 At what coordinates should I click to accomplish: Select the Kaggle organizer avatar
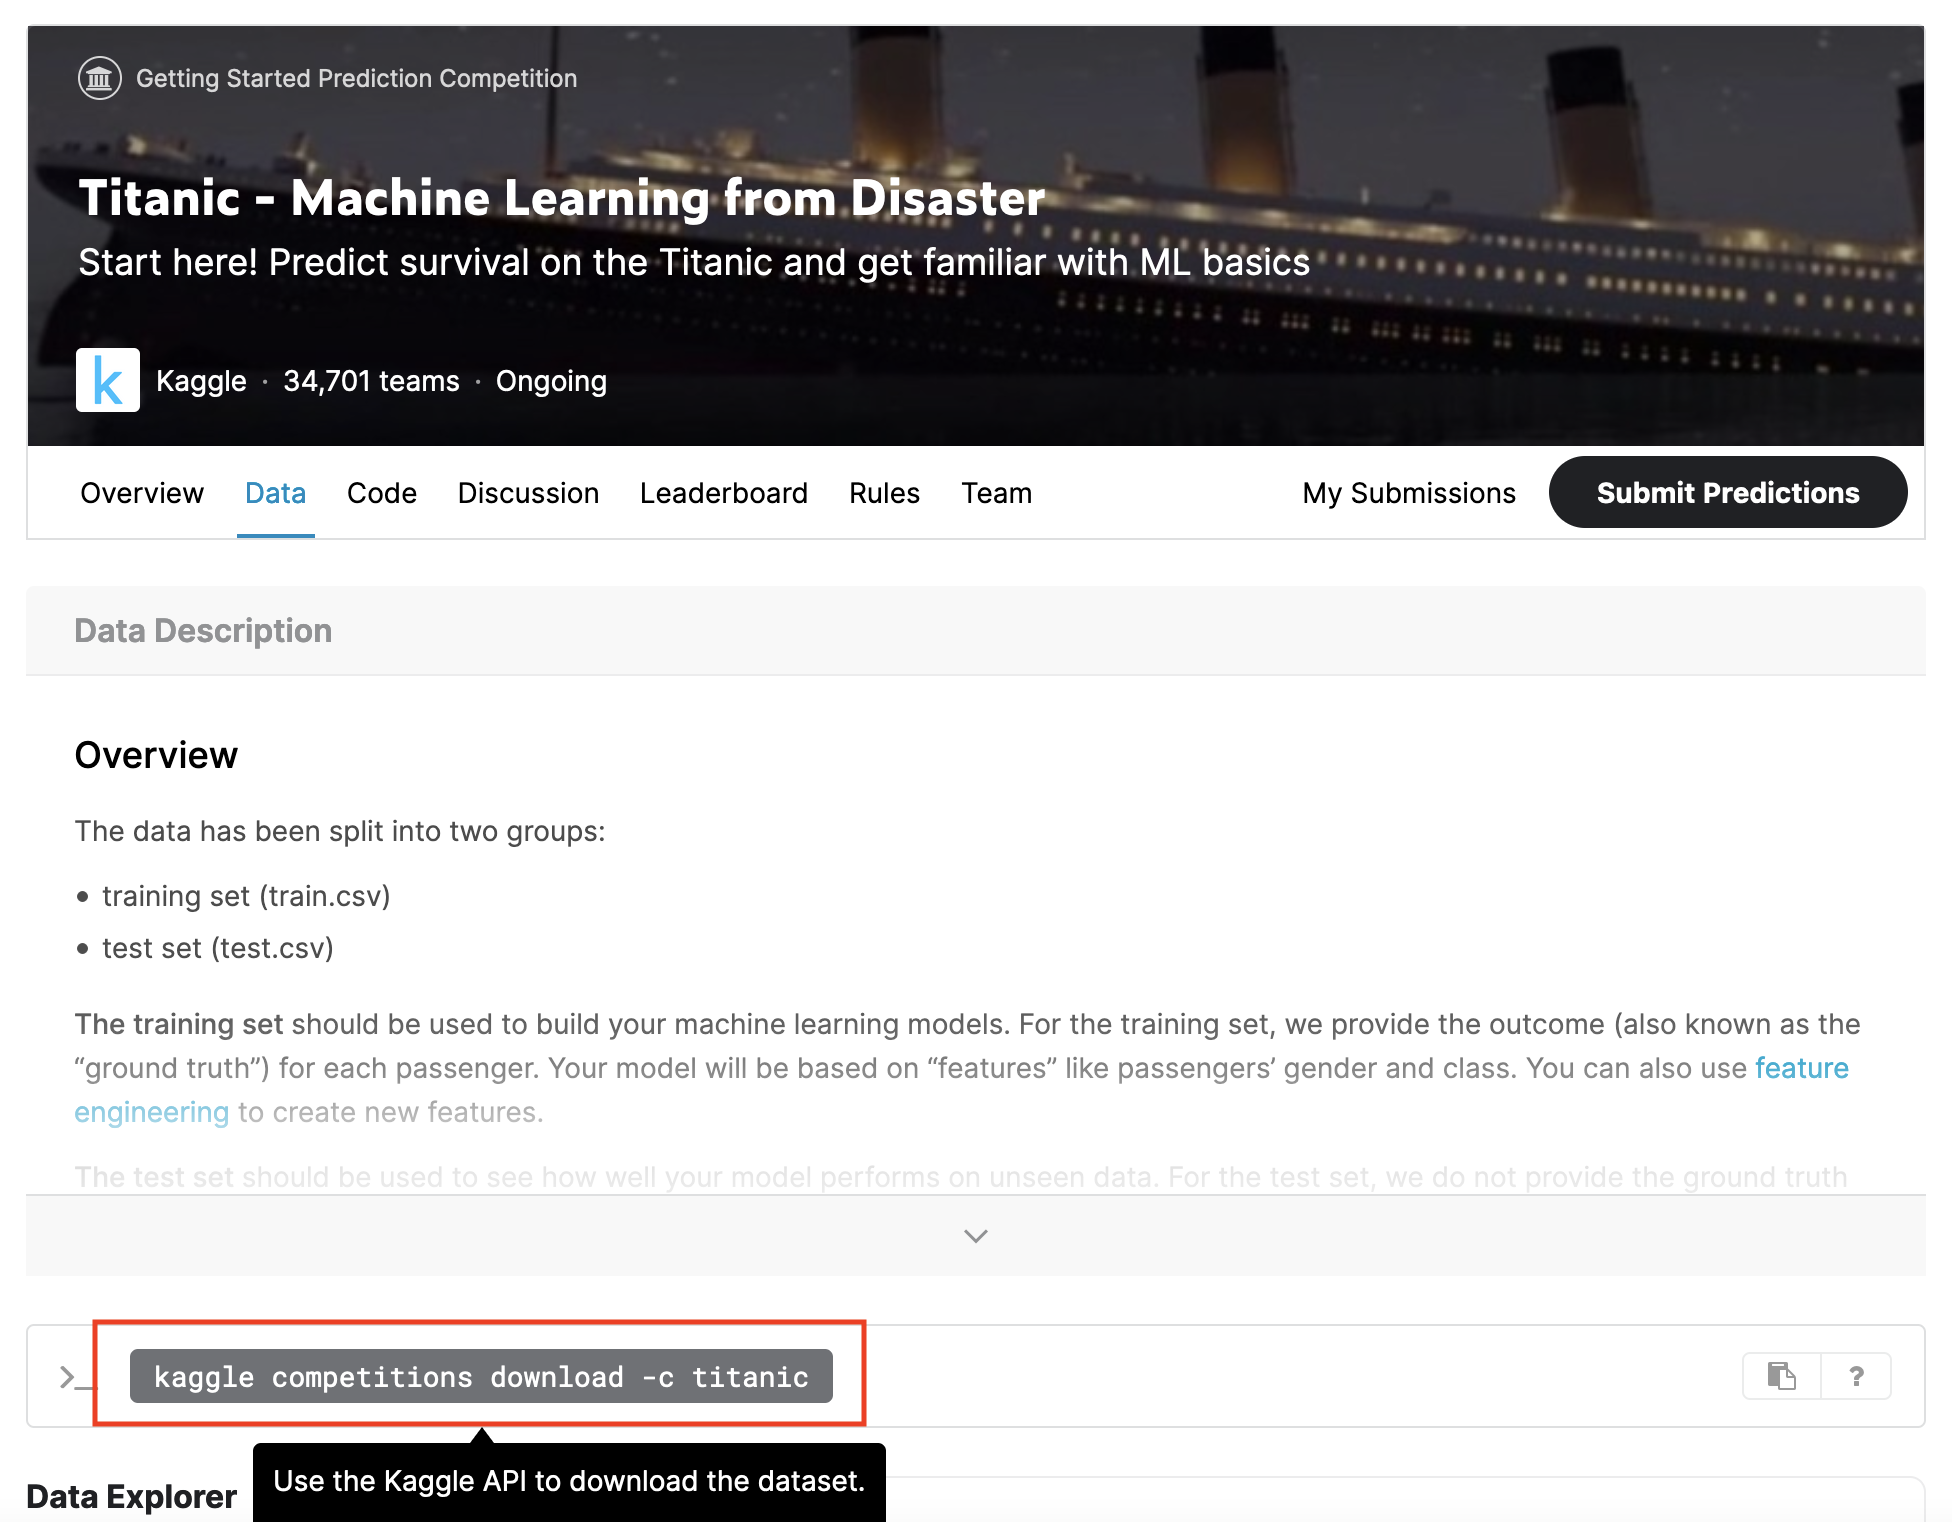[108, 380]
